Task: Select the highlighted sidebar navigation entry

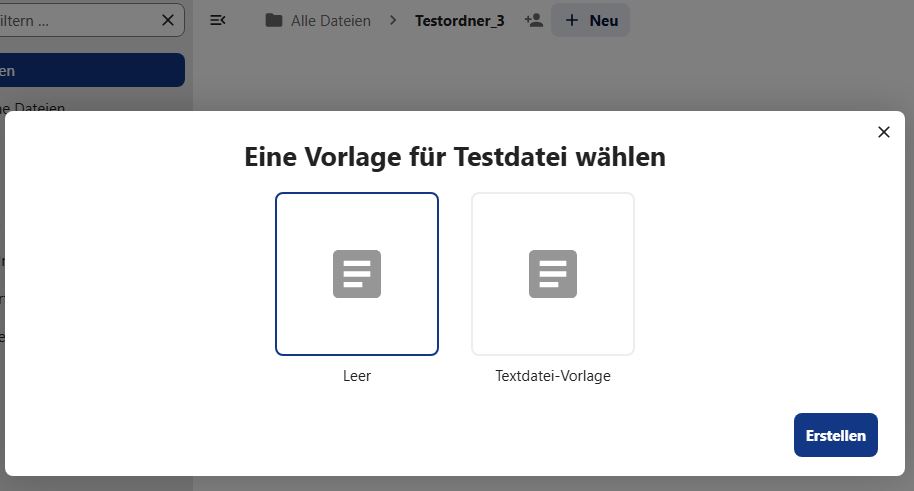Action: [x=90, y=70]
